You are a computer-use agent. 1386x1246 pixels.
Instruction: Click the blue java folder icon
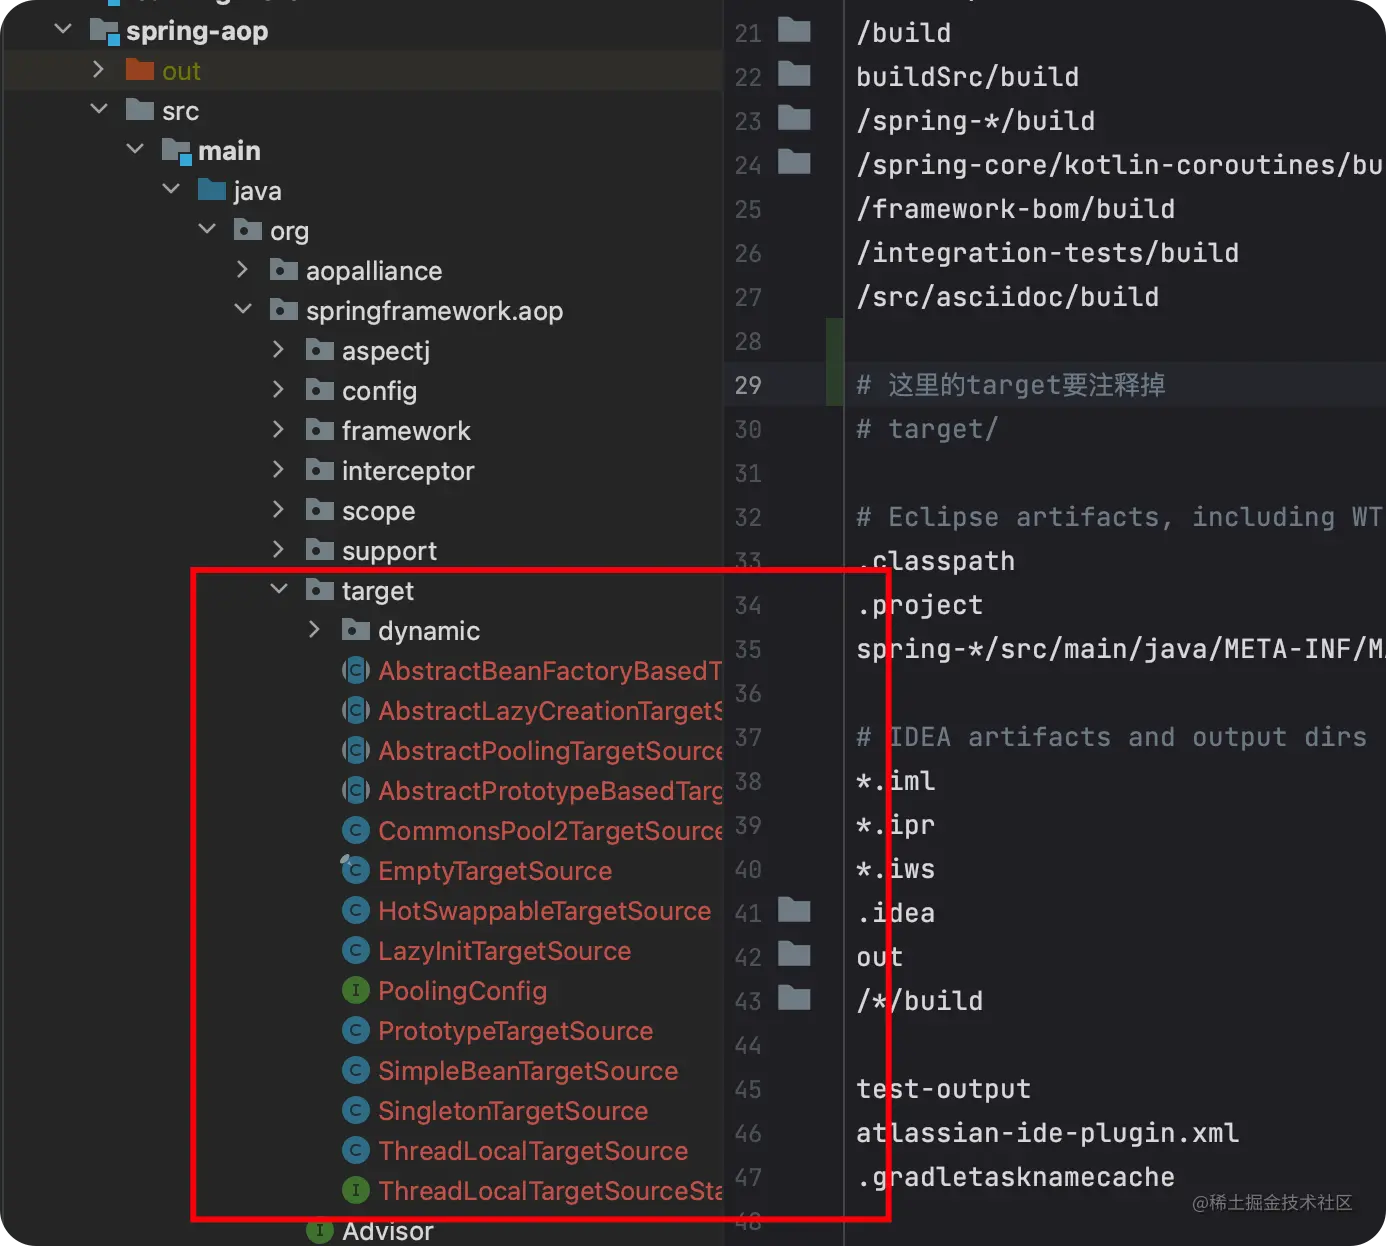pyautogui.click(x=212, y=190)
